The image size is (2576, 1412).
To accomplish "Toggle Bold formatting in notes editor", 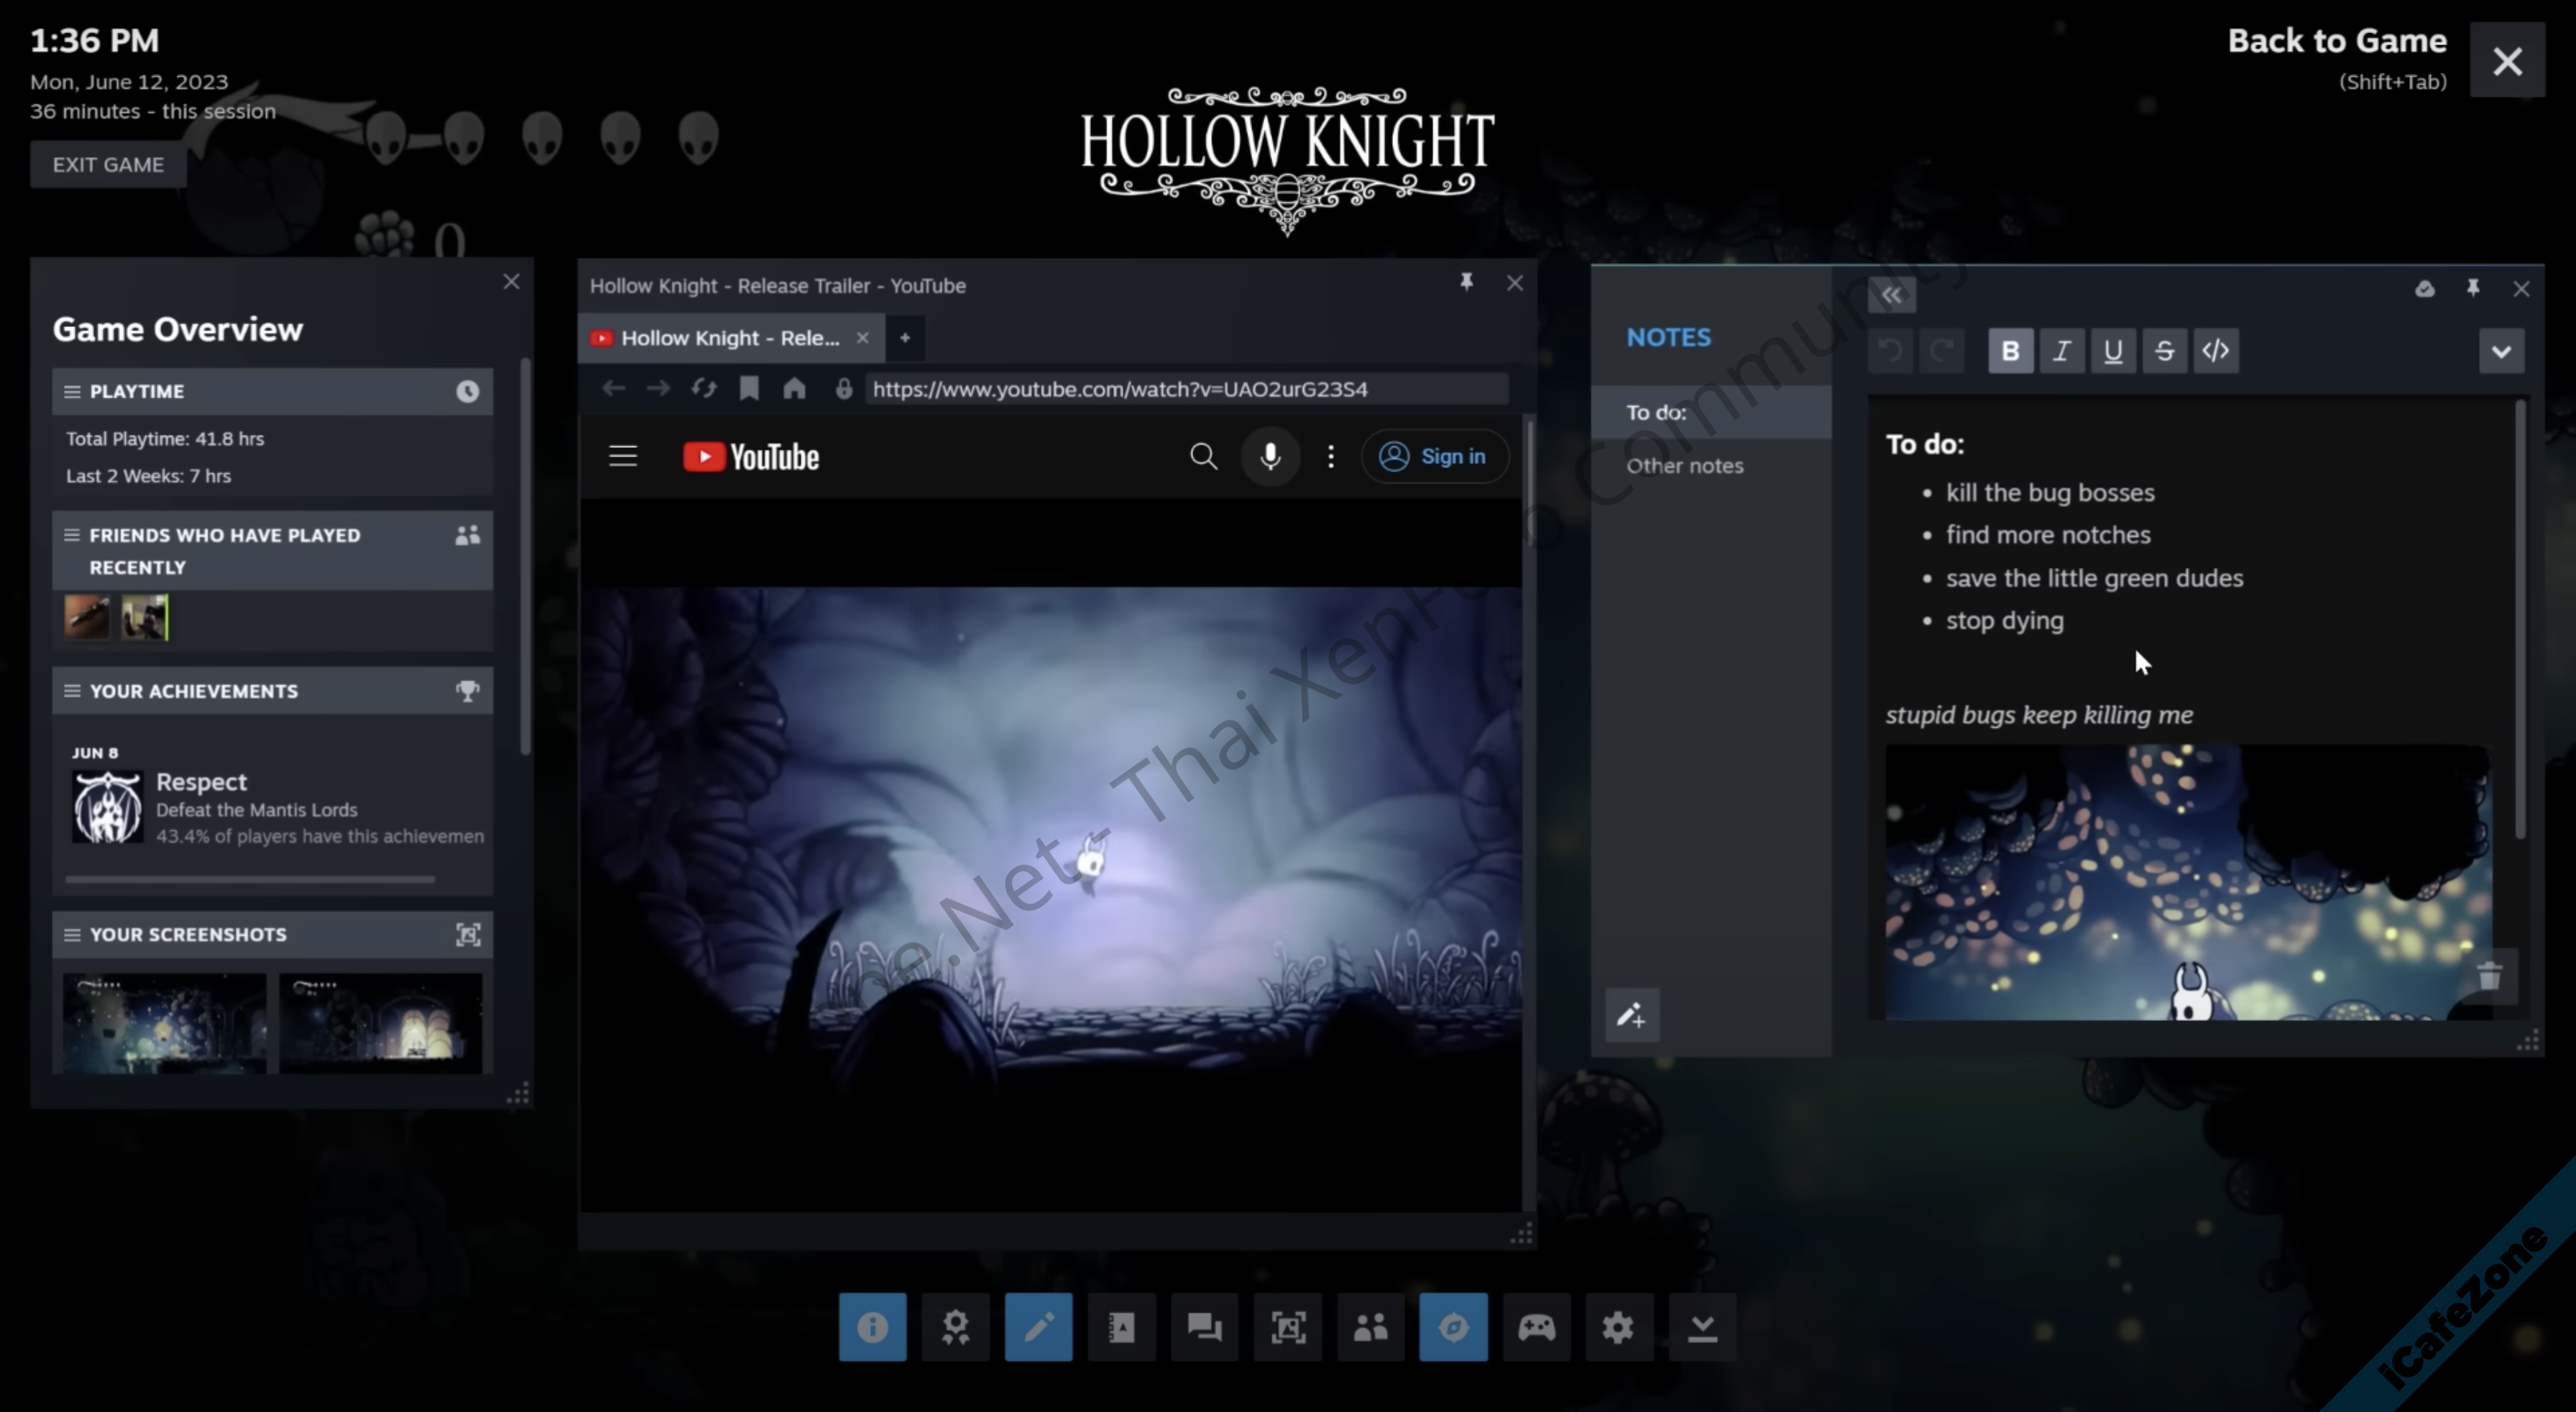I will 2010,351.
